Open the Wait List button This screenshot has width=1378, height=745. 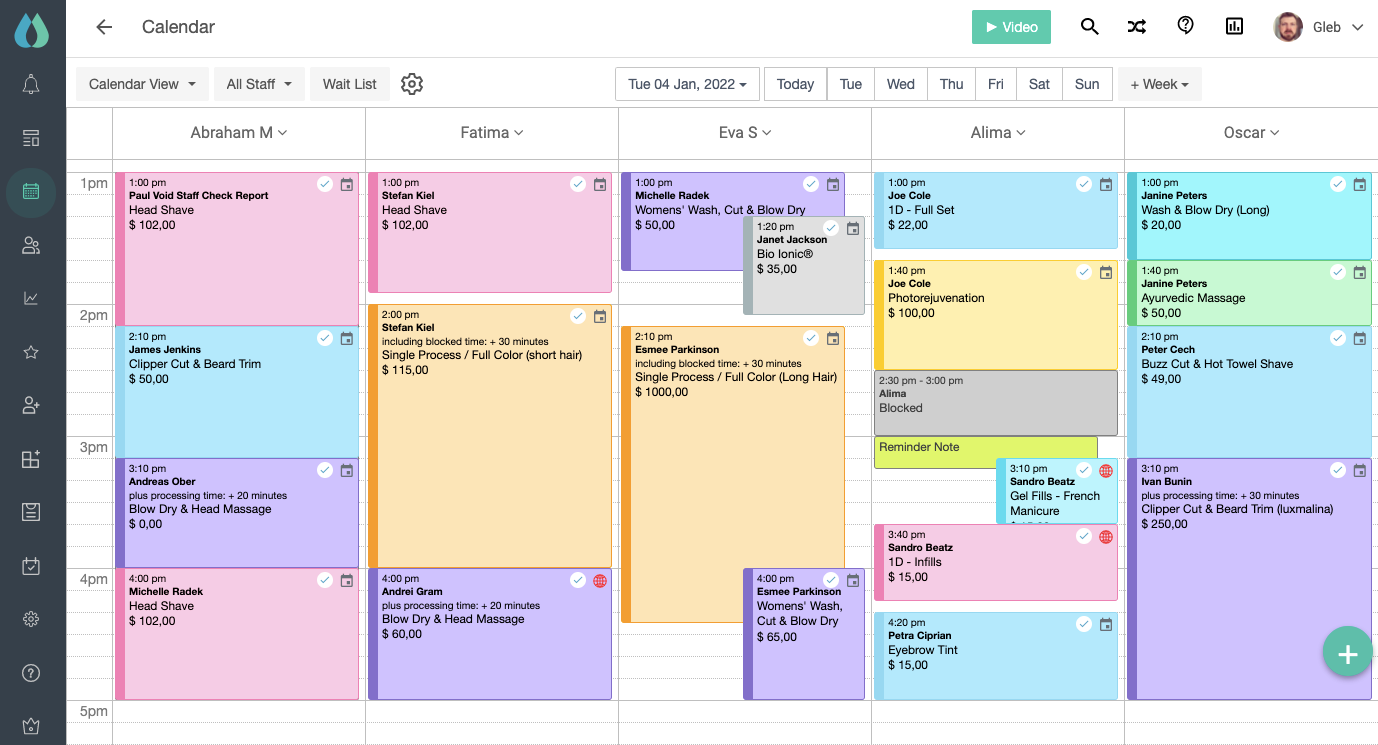point(349,84)
